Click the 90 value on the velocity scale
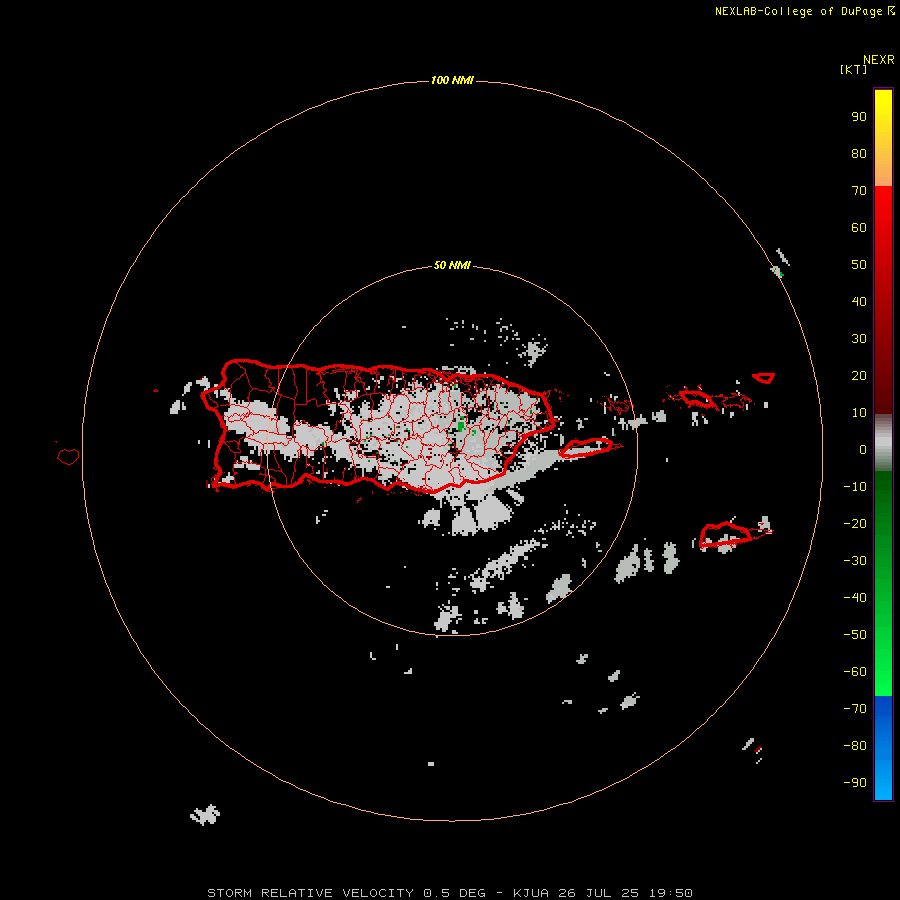The width and height of the screenshot is (900, 900). [859, 117]
